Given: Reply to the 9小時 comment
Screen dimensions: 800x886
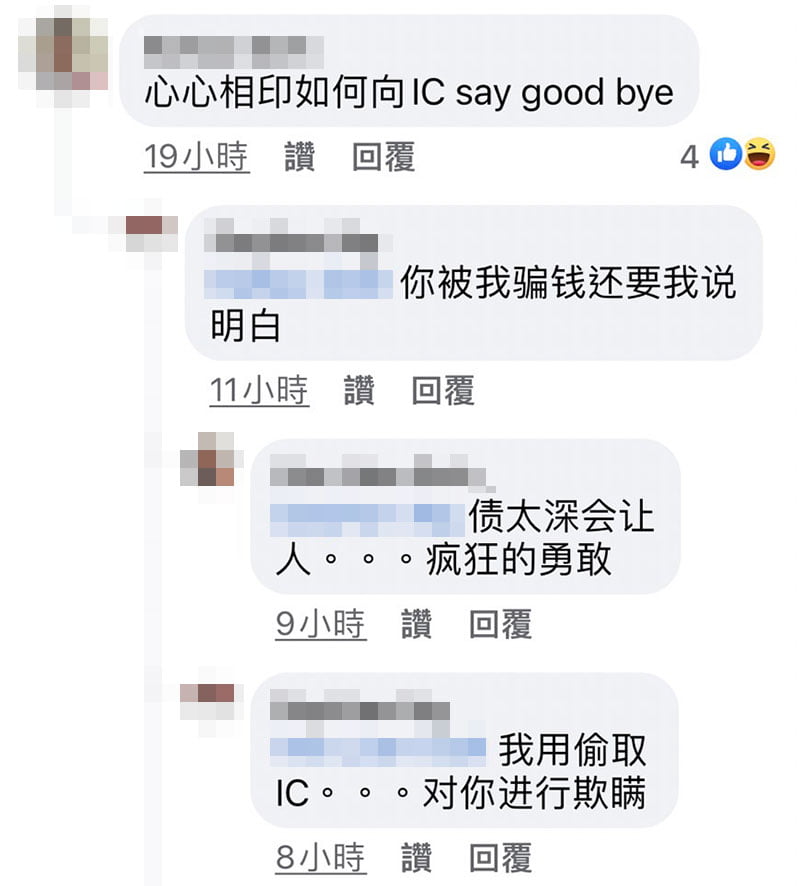Looking at the screenshot, I should [501, 624].
